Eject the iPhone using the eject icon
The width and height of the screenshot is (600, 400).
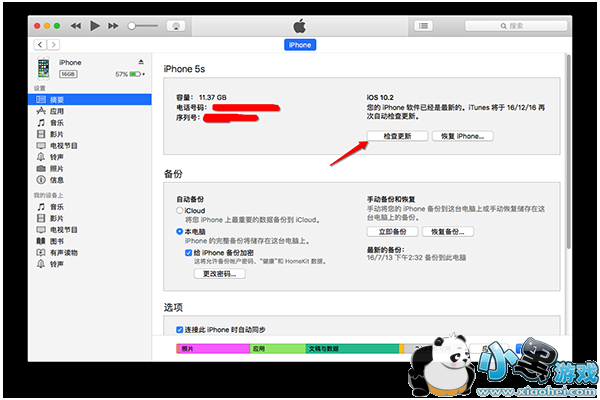click(141, 62)
